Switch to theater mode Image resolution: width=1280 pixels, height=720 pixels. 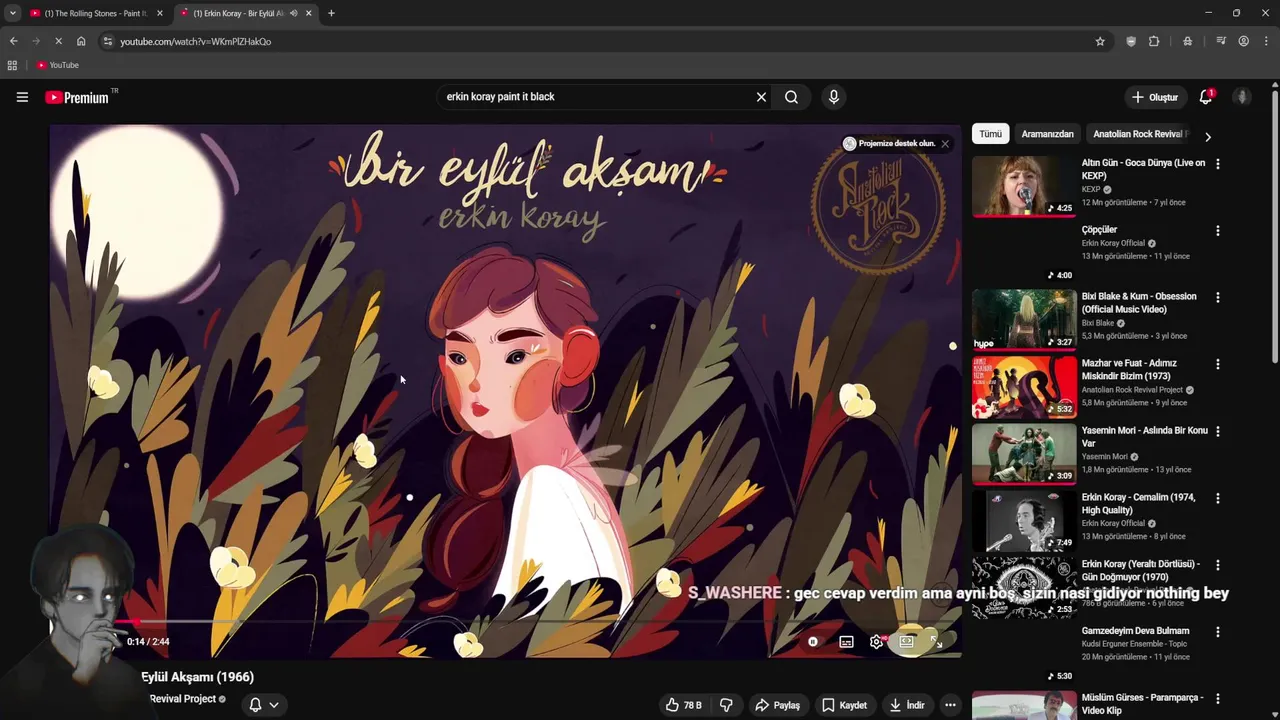(906, 642)
